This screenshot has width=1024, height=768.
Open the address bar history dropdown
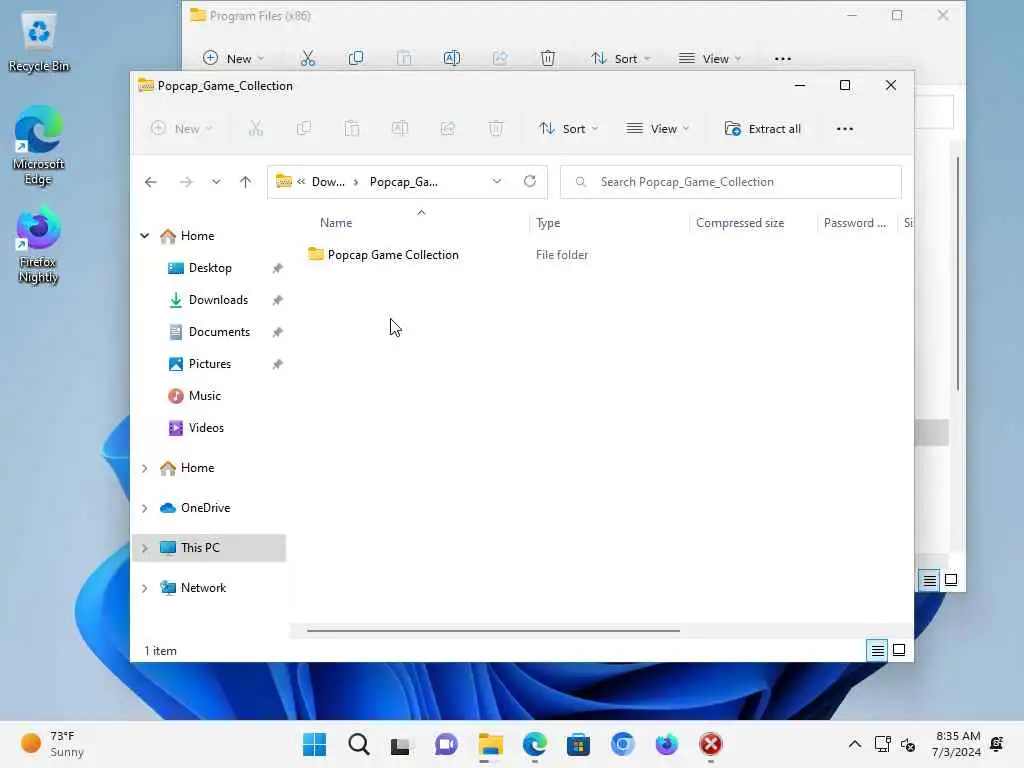(497, 182)
